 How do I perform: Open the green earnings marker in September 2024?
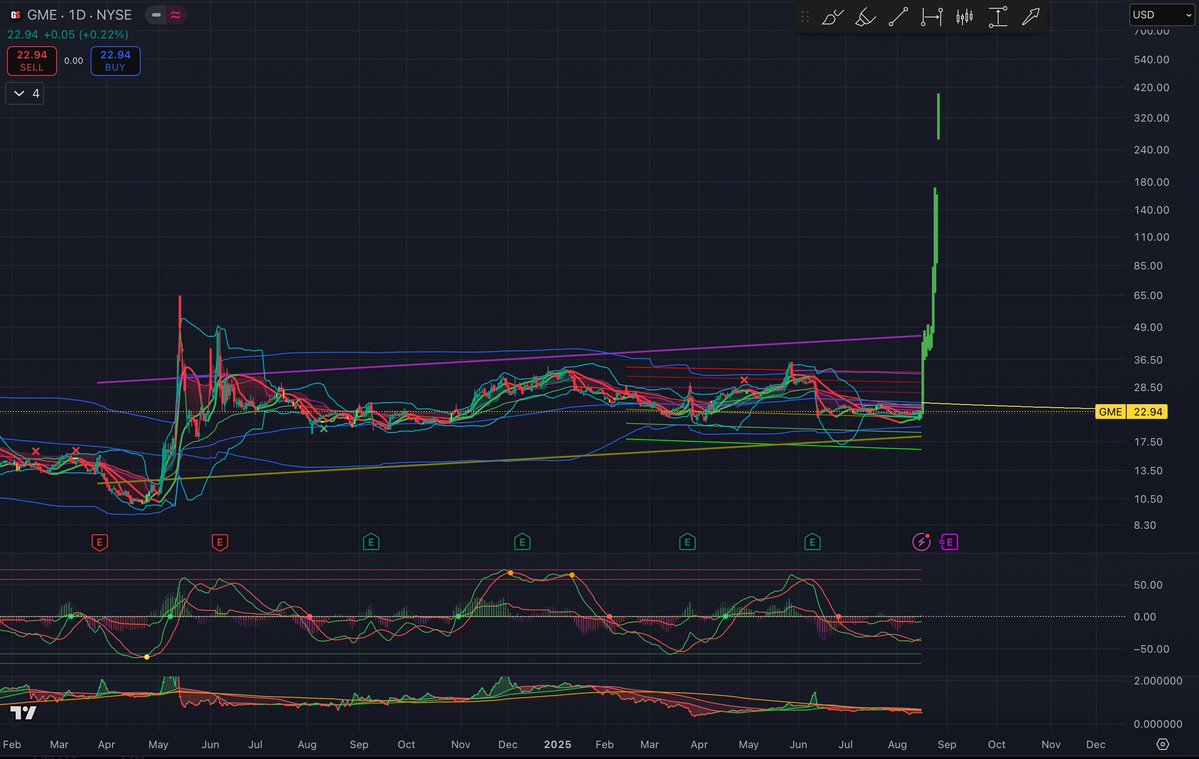[371, 542]
